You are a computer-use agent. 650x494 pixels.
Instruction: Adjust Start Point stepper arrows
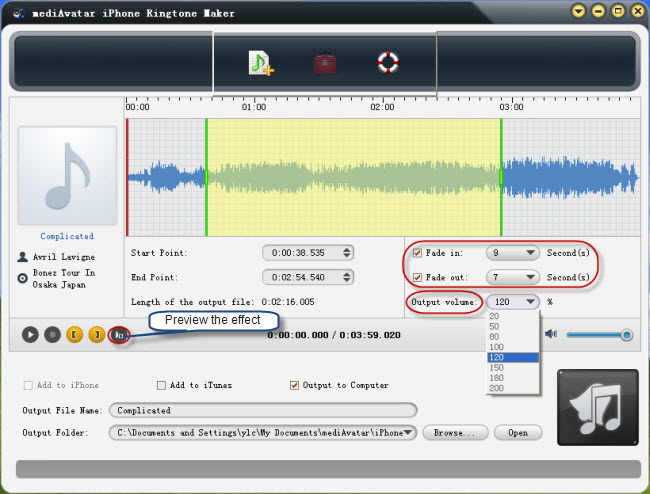click(347, 253)
